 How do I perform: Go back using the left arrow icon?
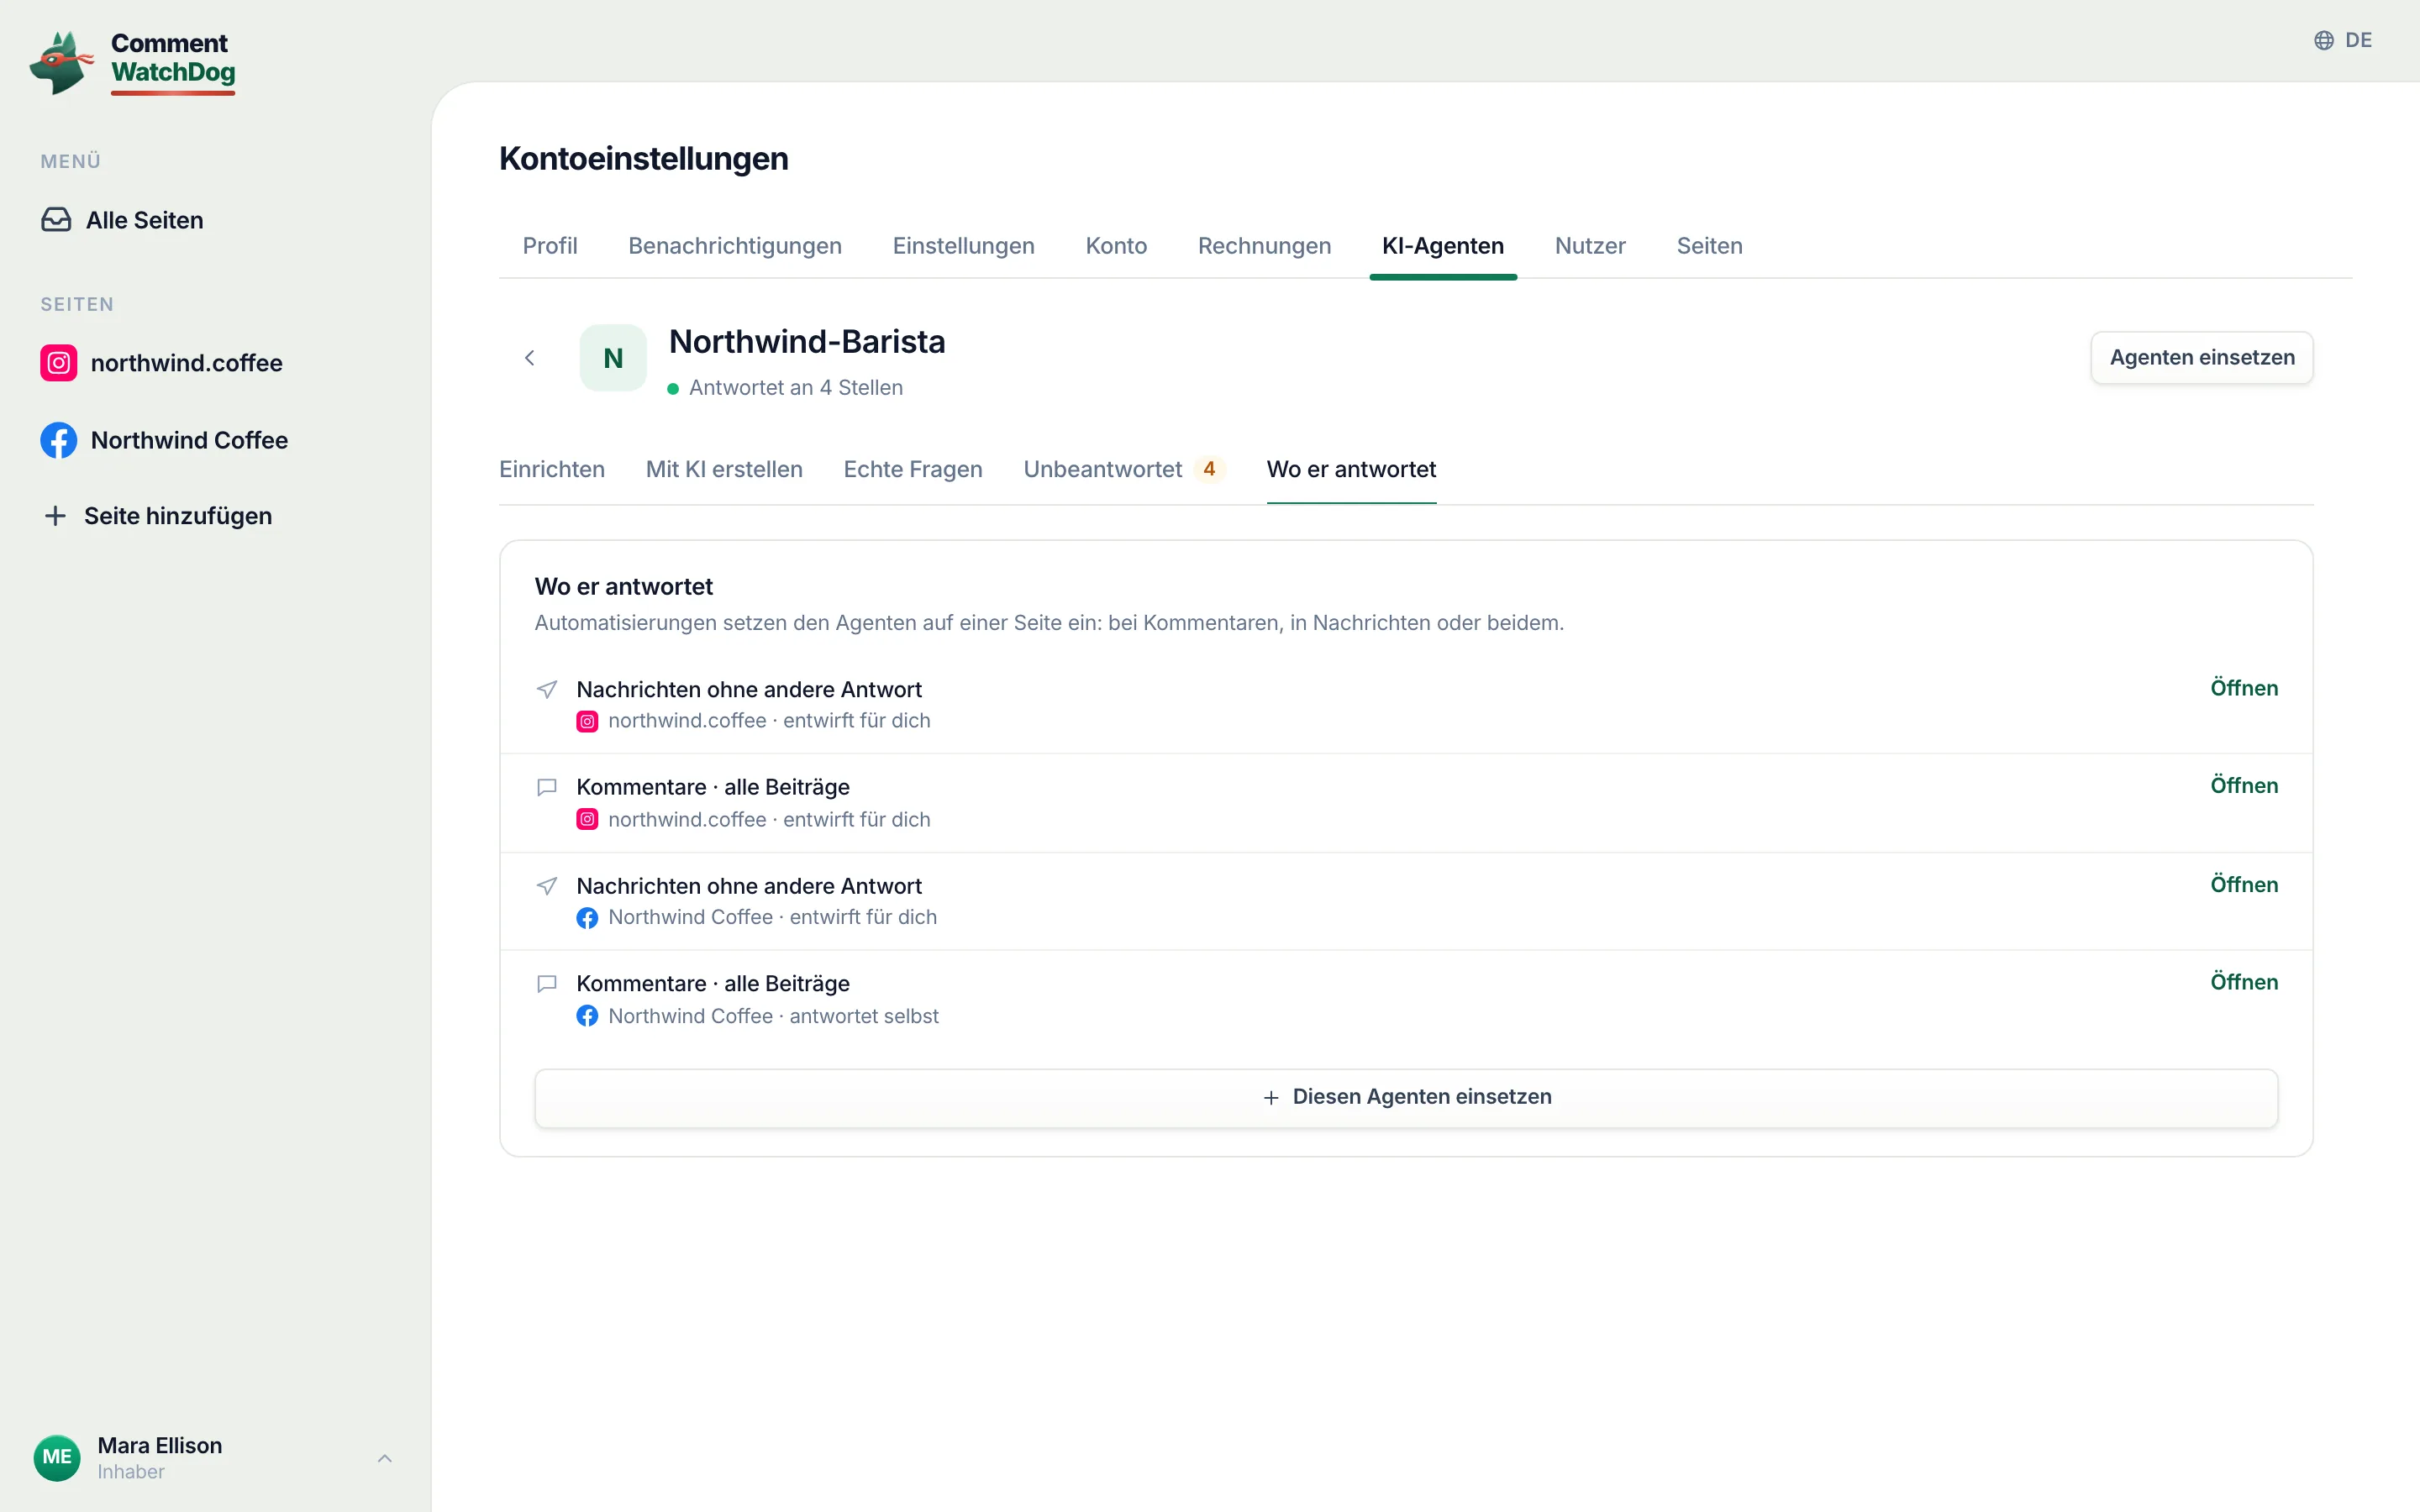tap(530, 358)
